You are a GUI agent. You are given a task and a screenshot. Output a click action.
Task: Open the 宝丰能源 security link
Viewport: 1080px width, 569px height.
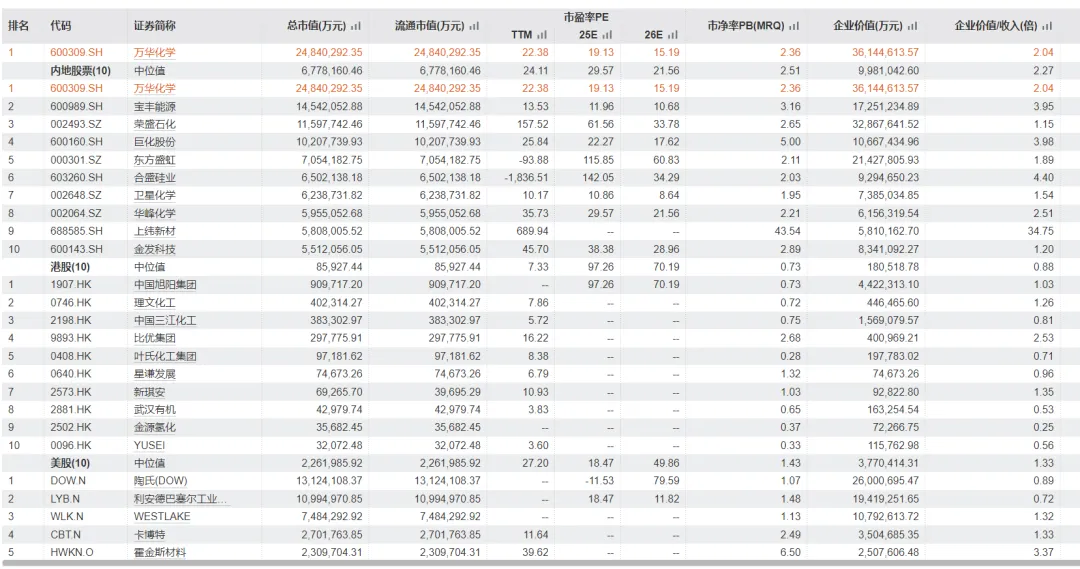tap(154, 106)
